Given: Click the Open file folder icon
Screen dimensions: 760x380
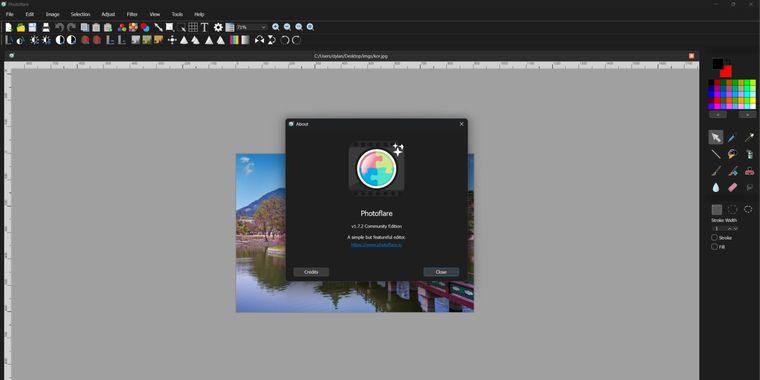Looking at the screenshot, I should [x=20, y=28].
